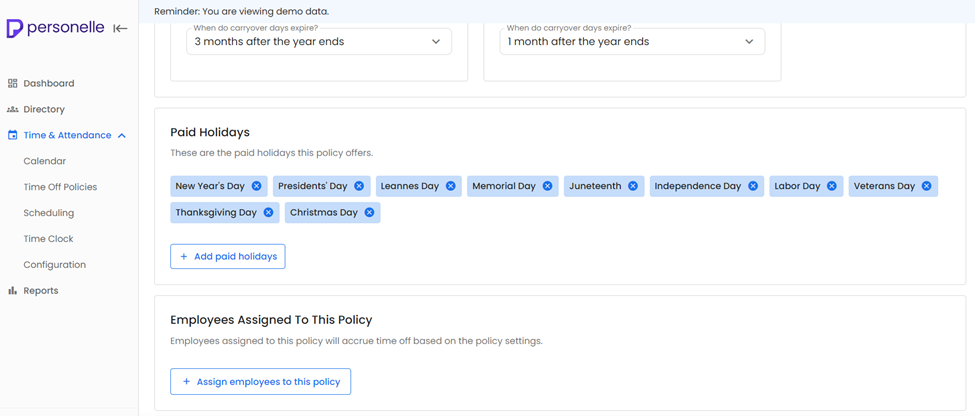Open the '3 months after the year ends' dropdown

[x=319, y=42]
